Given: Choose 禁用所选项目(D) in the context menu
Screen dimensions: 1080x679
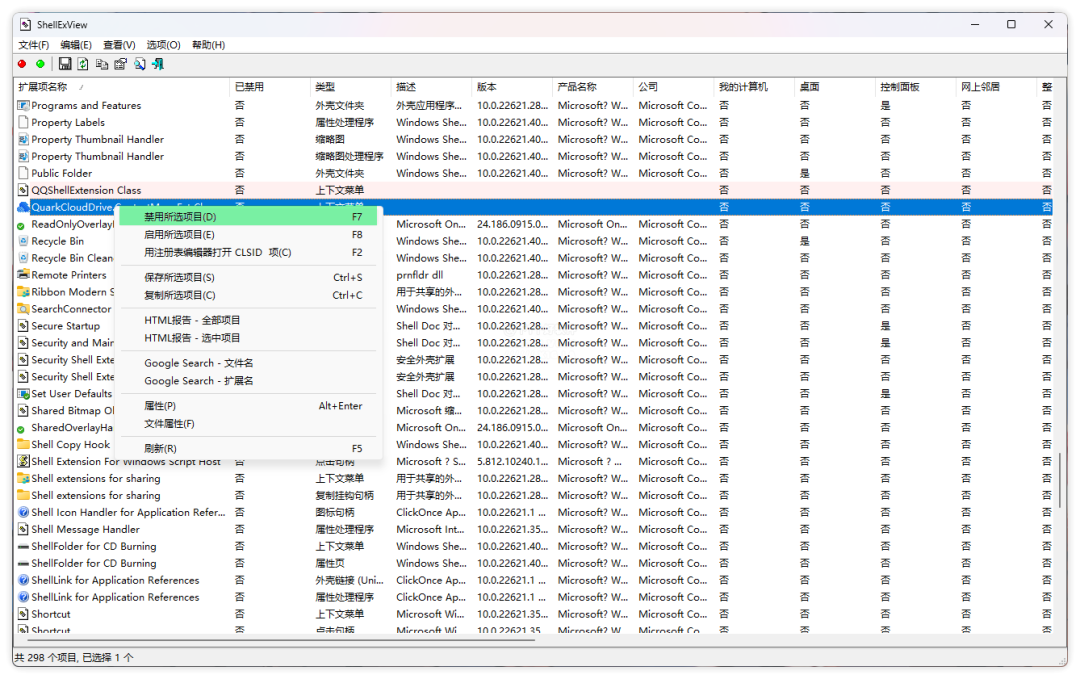Looking at the screenshot, I should pos(249,217).
